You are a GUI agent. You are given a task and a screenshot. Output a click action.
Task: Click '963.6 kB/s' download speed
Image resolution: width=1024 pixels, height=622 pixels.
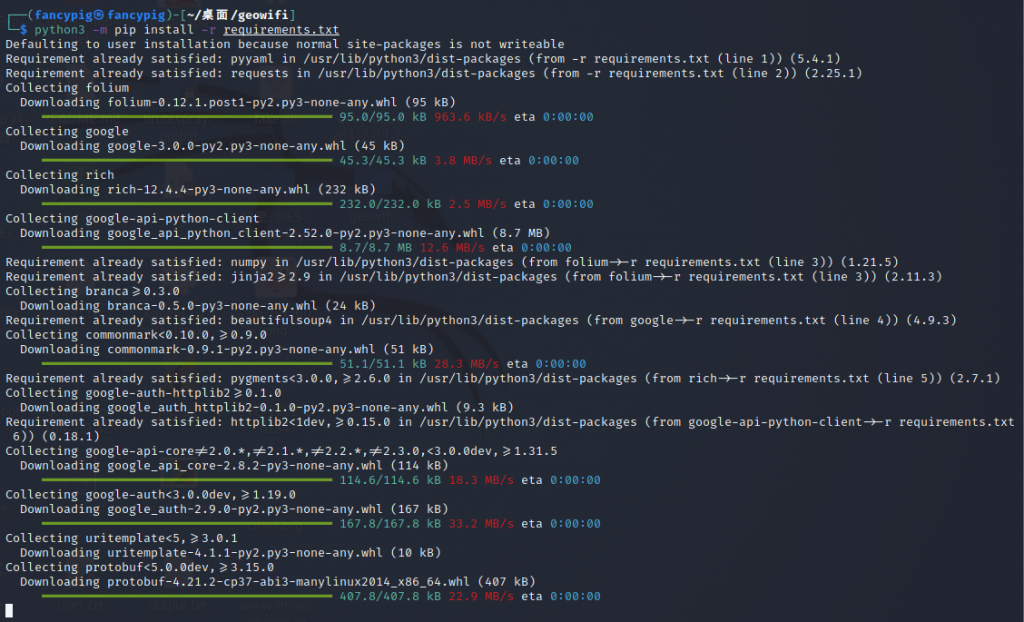pos(470,117)
